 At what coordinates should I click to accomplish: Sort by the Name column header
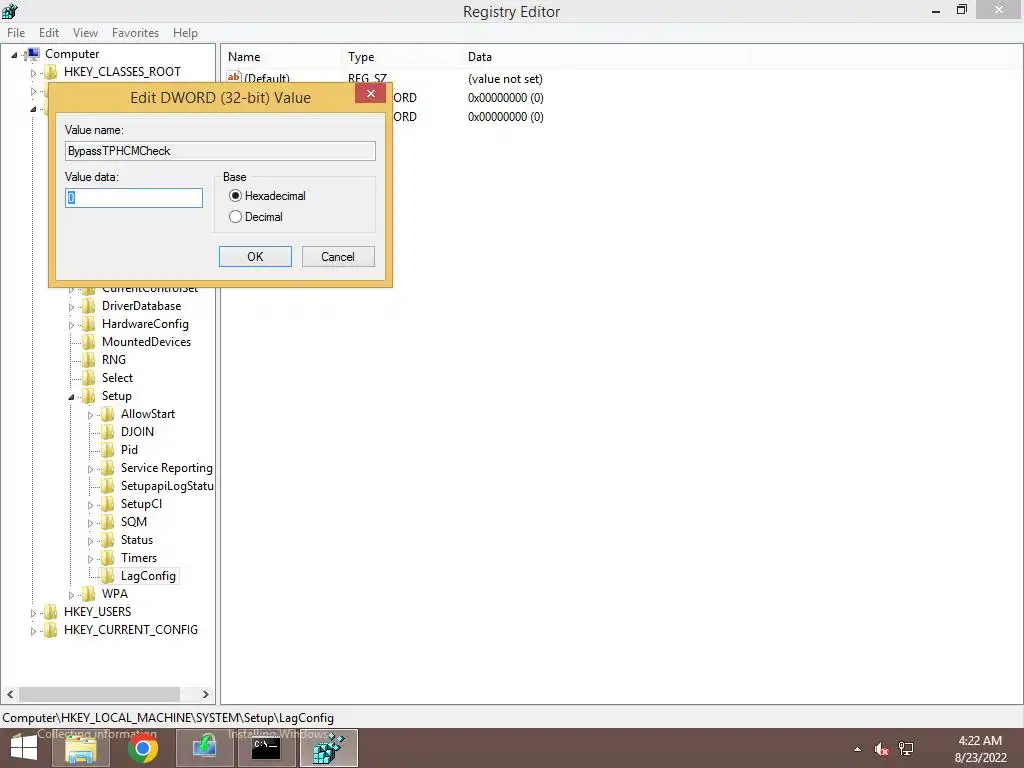(281, 57)
